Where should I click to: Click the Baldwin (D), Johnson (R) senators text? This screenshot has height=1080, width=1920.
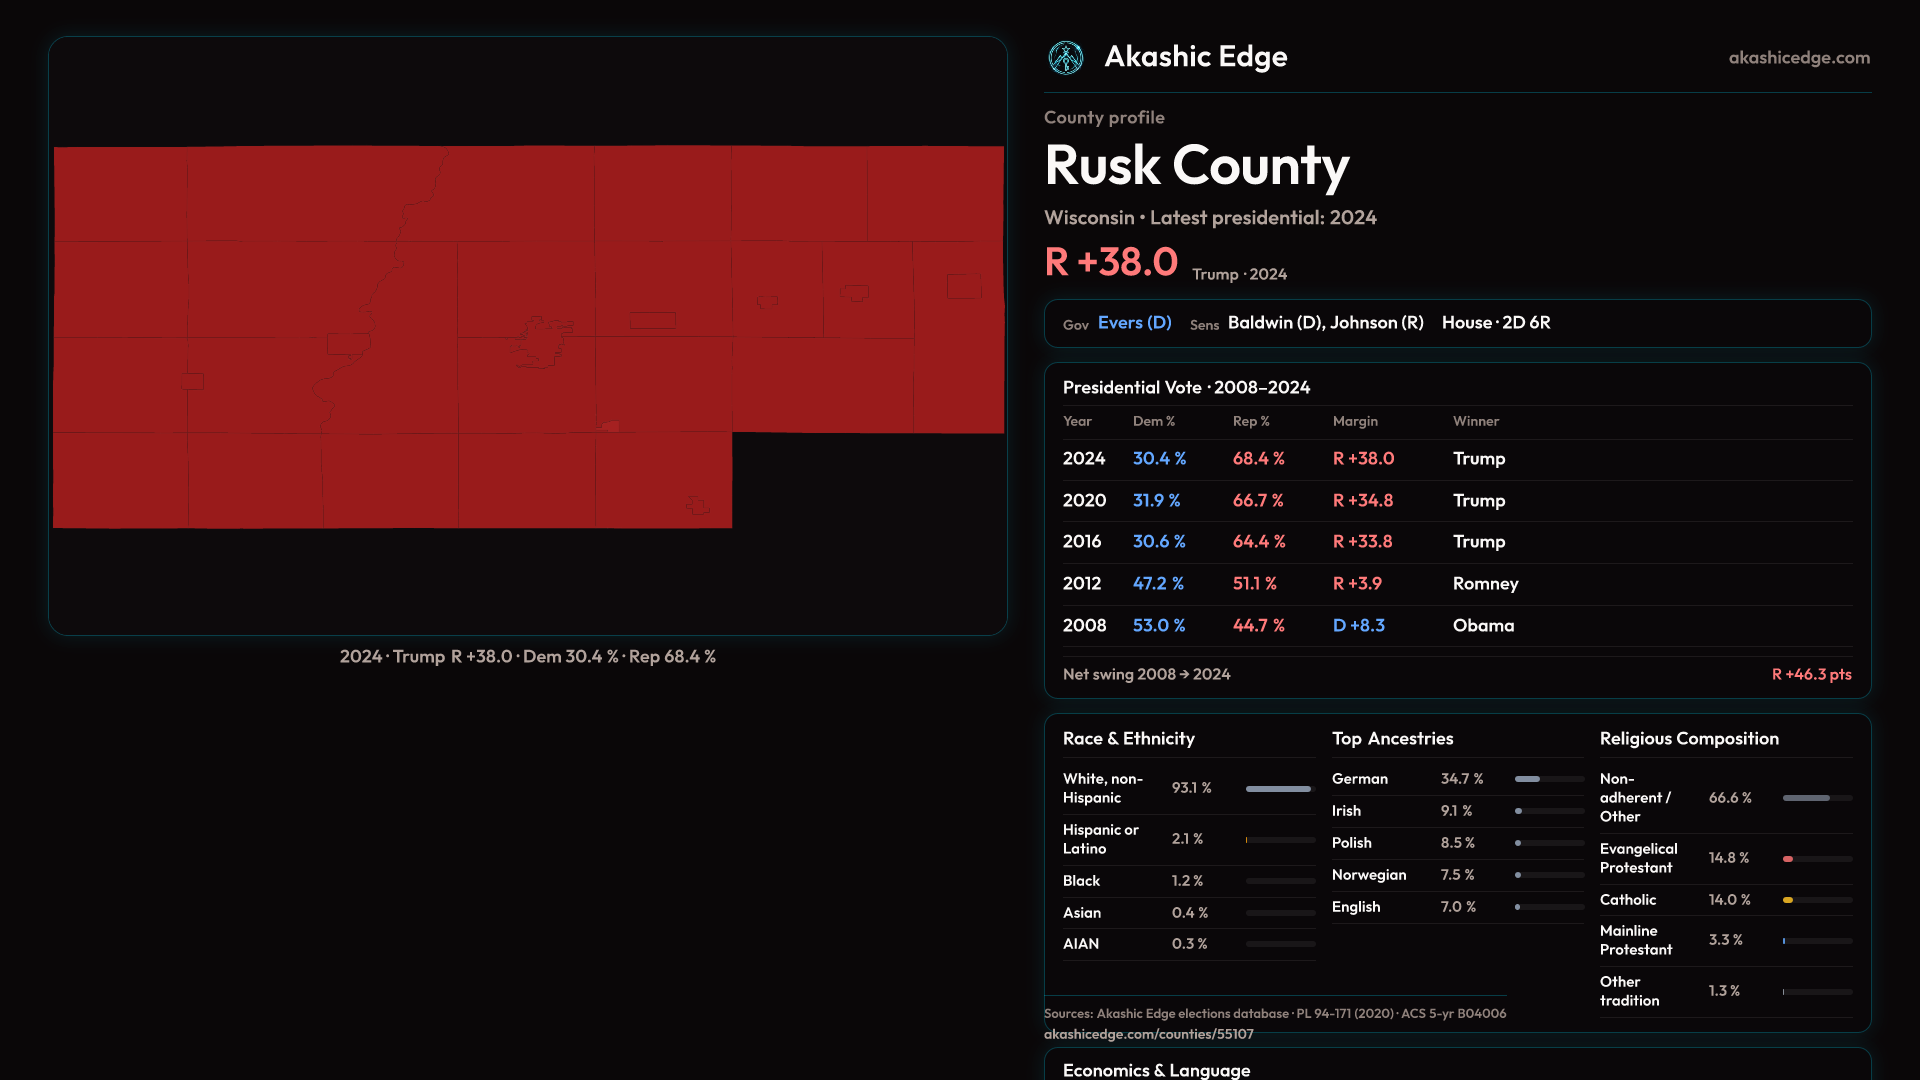click(x=1325, y=323)
